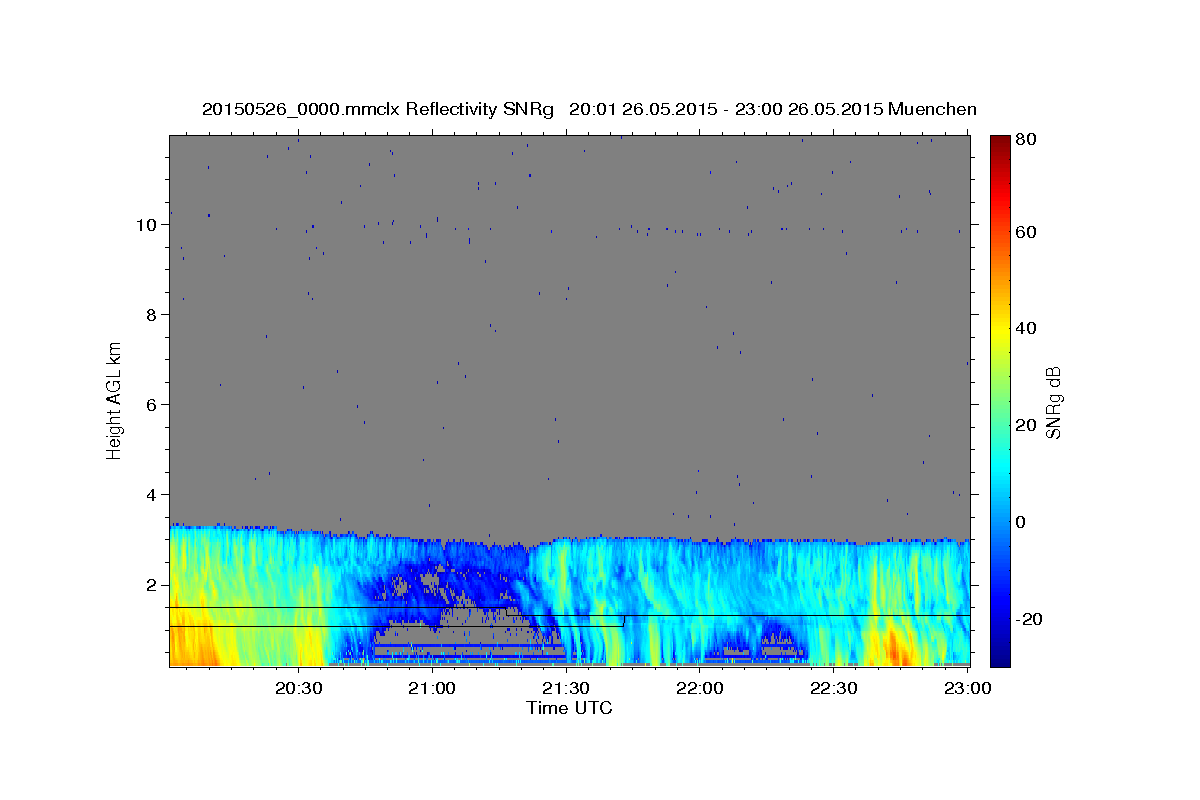Image resolution: width=1200 pixels, height=800 pixels.
Task: Select the 22:00 time tick label
Action: (x=699, y=688)
